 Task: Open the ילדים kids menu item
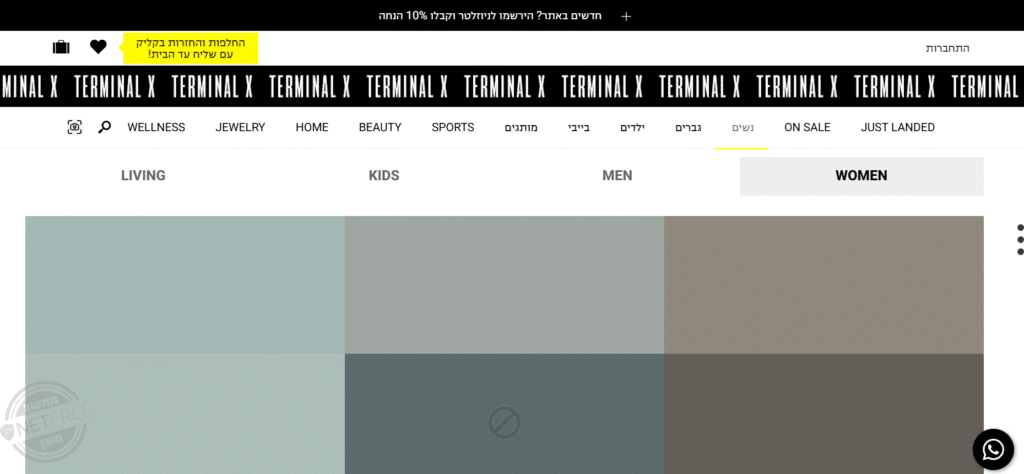tap(632, 127)
